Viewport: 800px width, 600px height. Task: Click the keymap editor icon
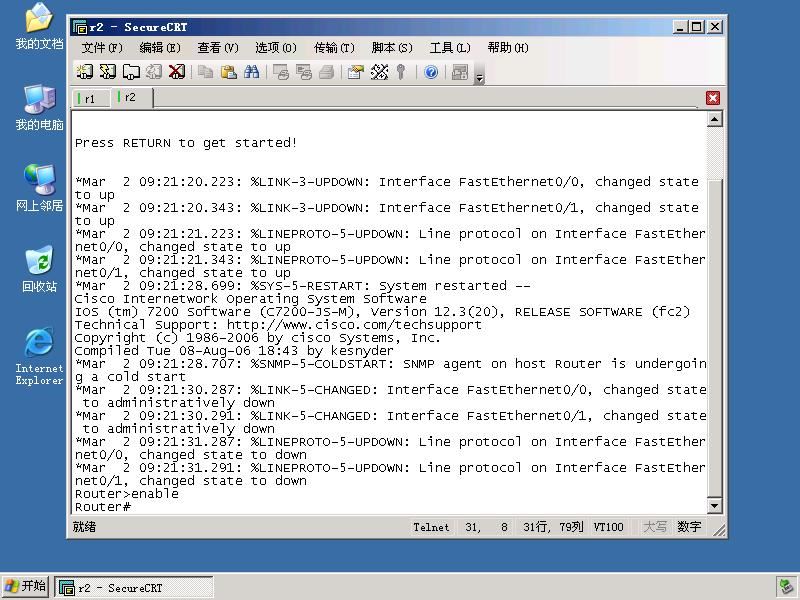(x=379, y=72)
